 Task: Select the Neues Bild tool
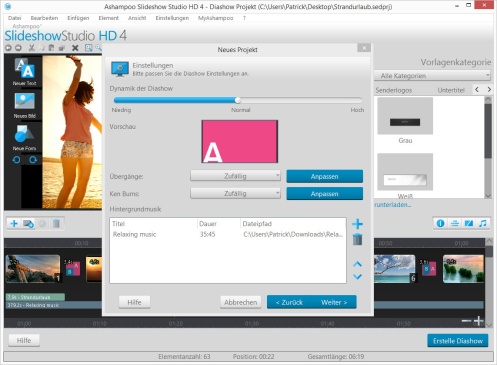click(x=24, y=105)
